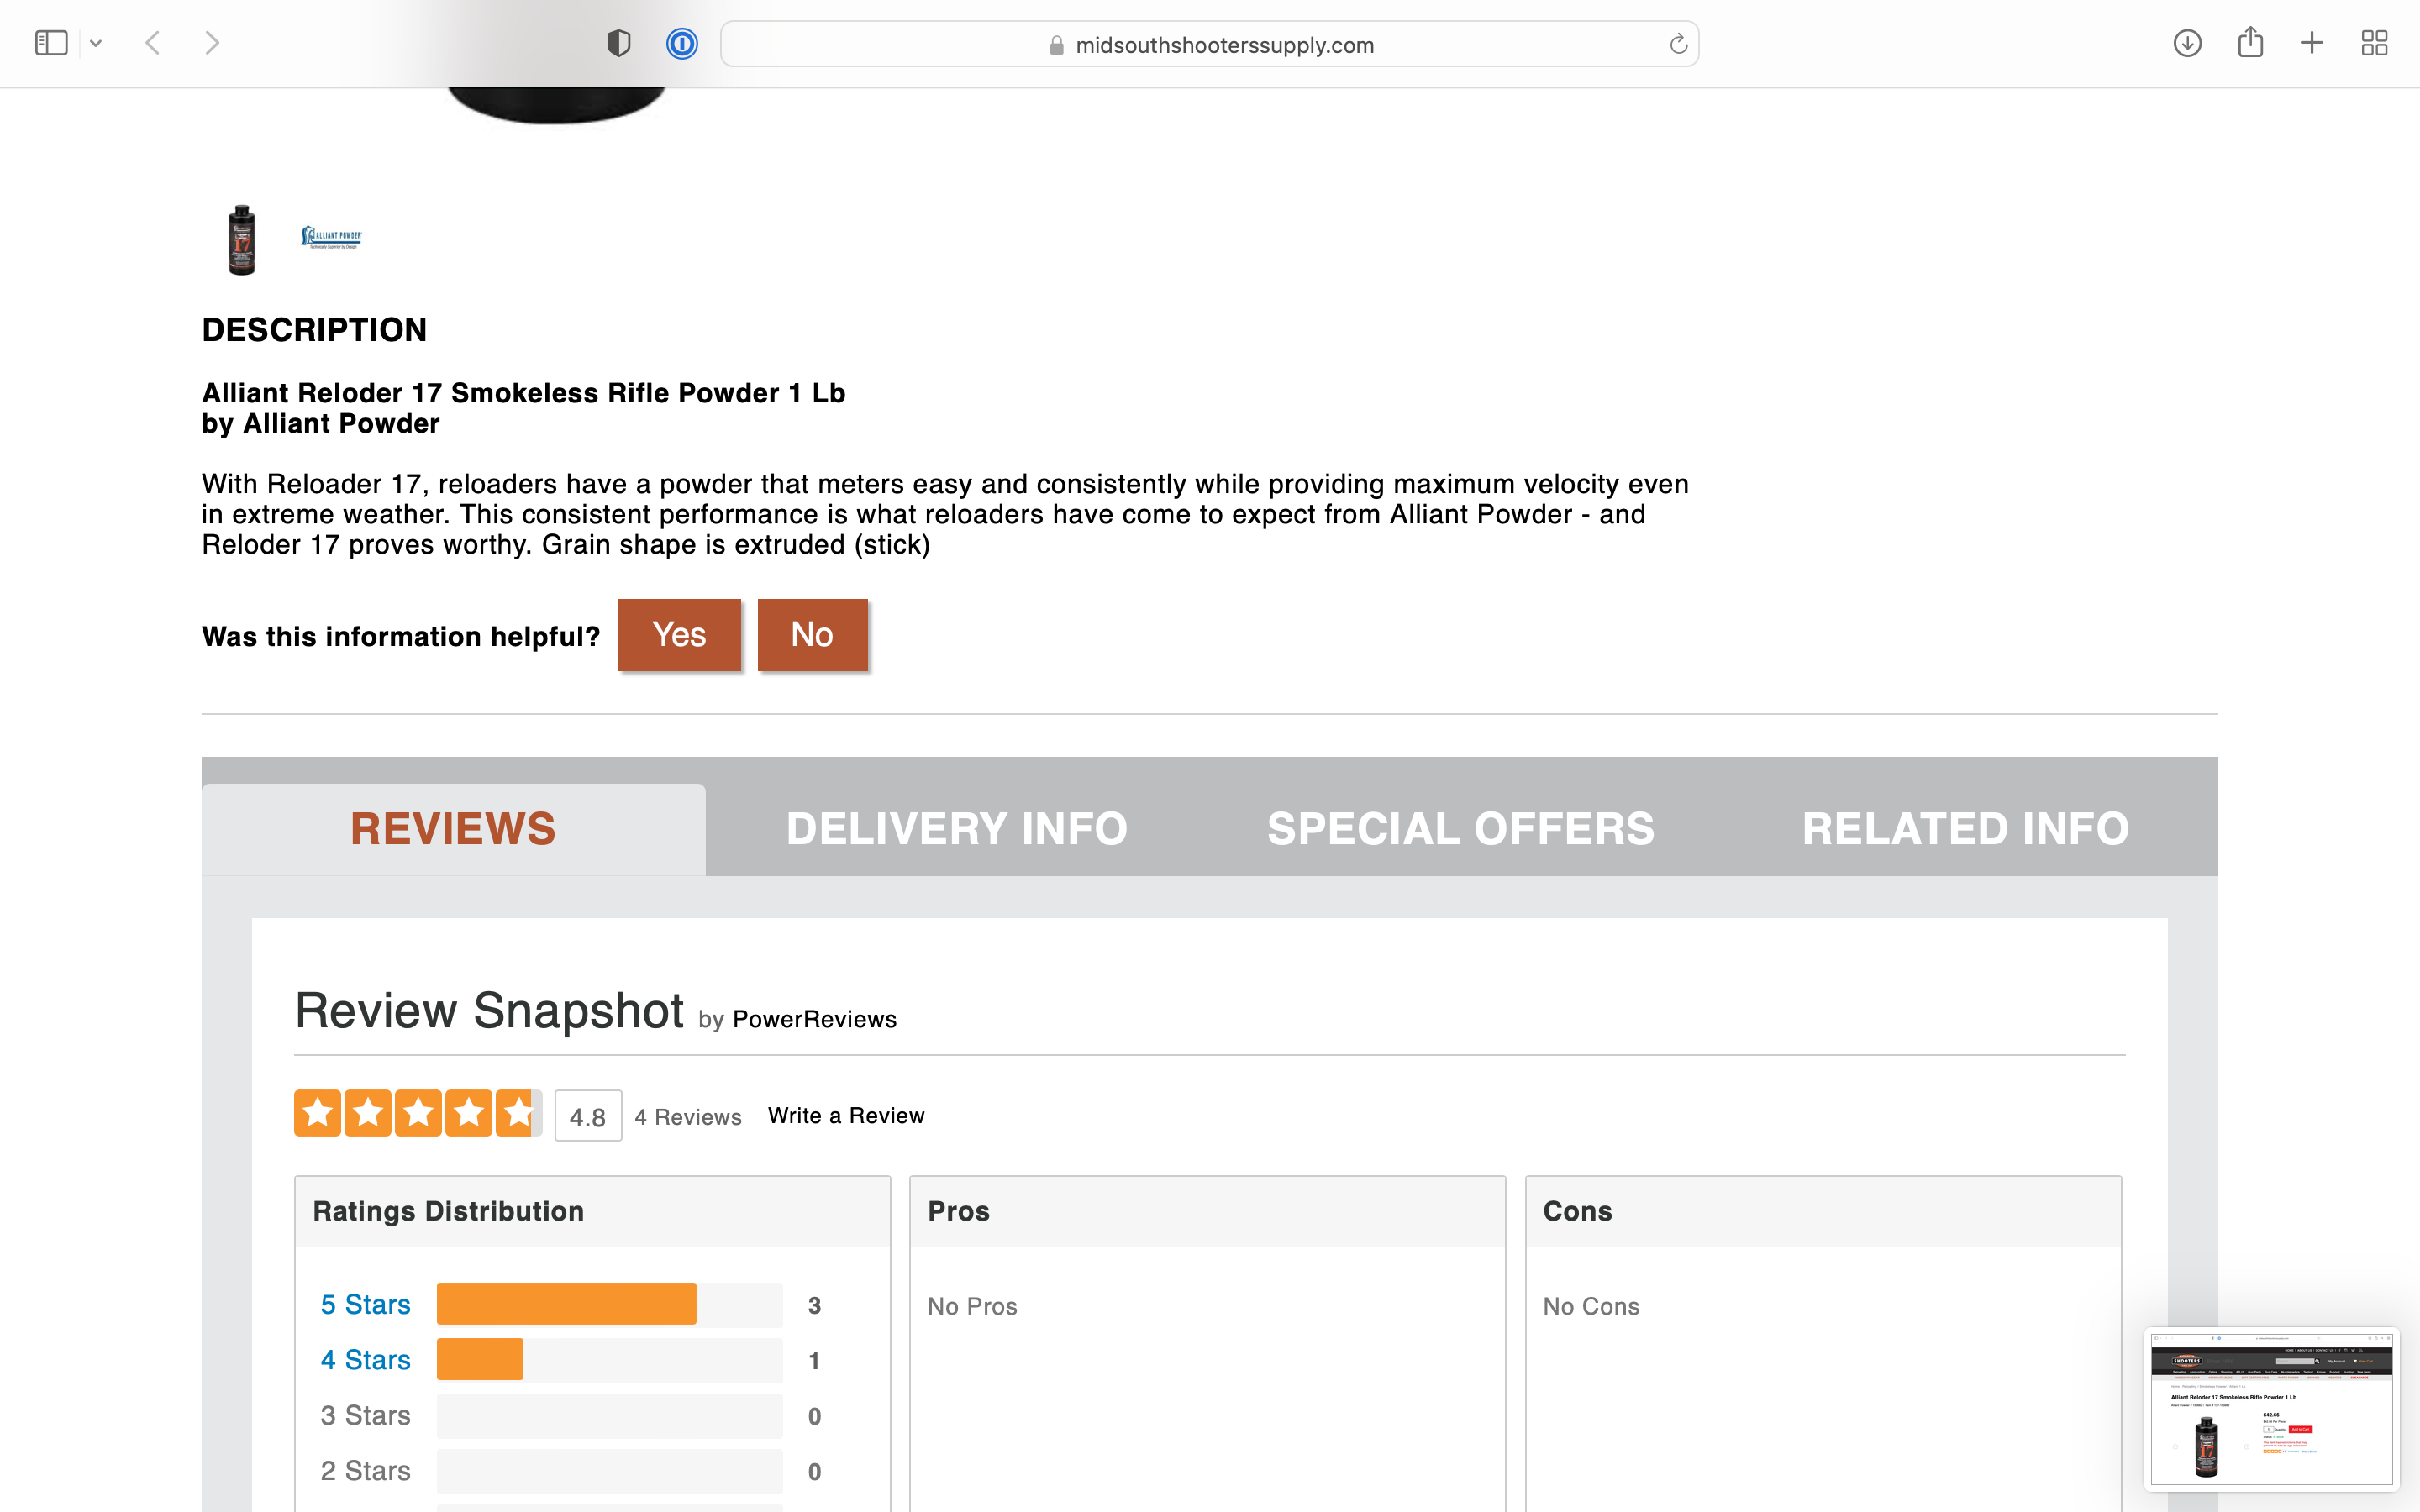Open the privacy report shield icon
The width and height of the screenshot is (2420, 1512).
[619, 43]
